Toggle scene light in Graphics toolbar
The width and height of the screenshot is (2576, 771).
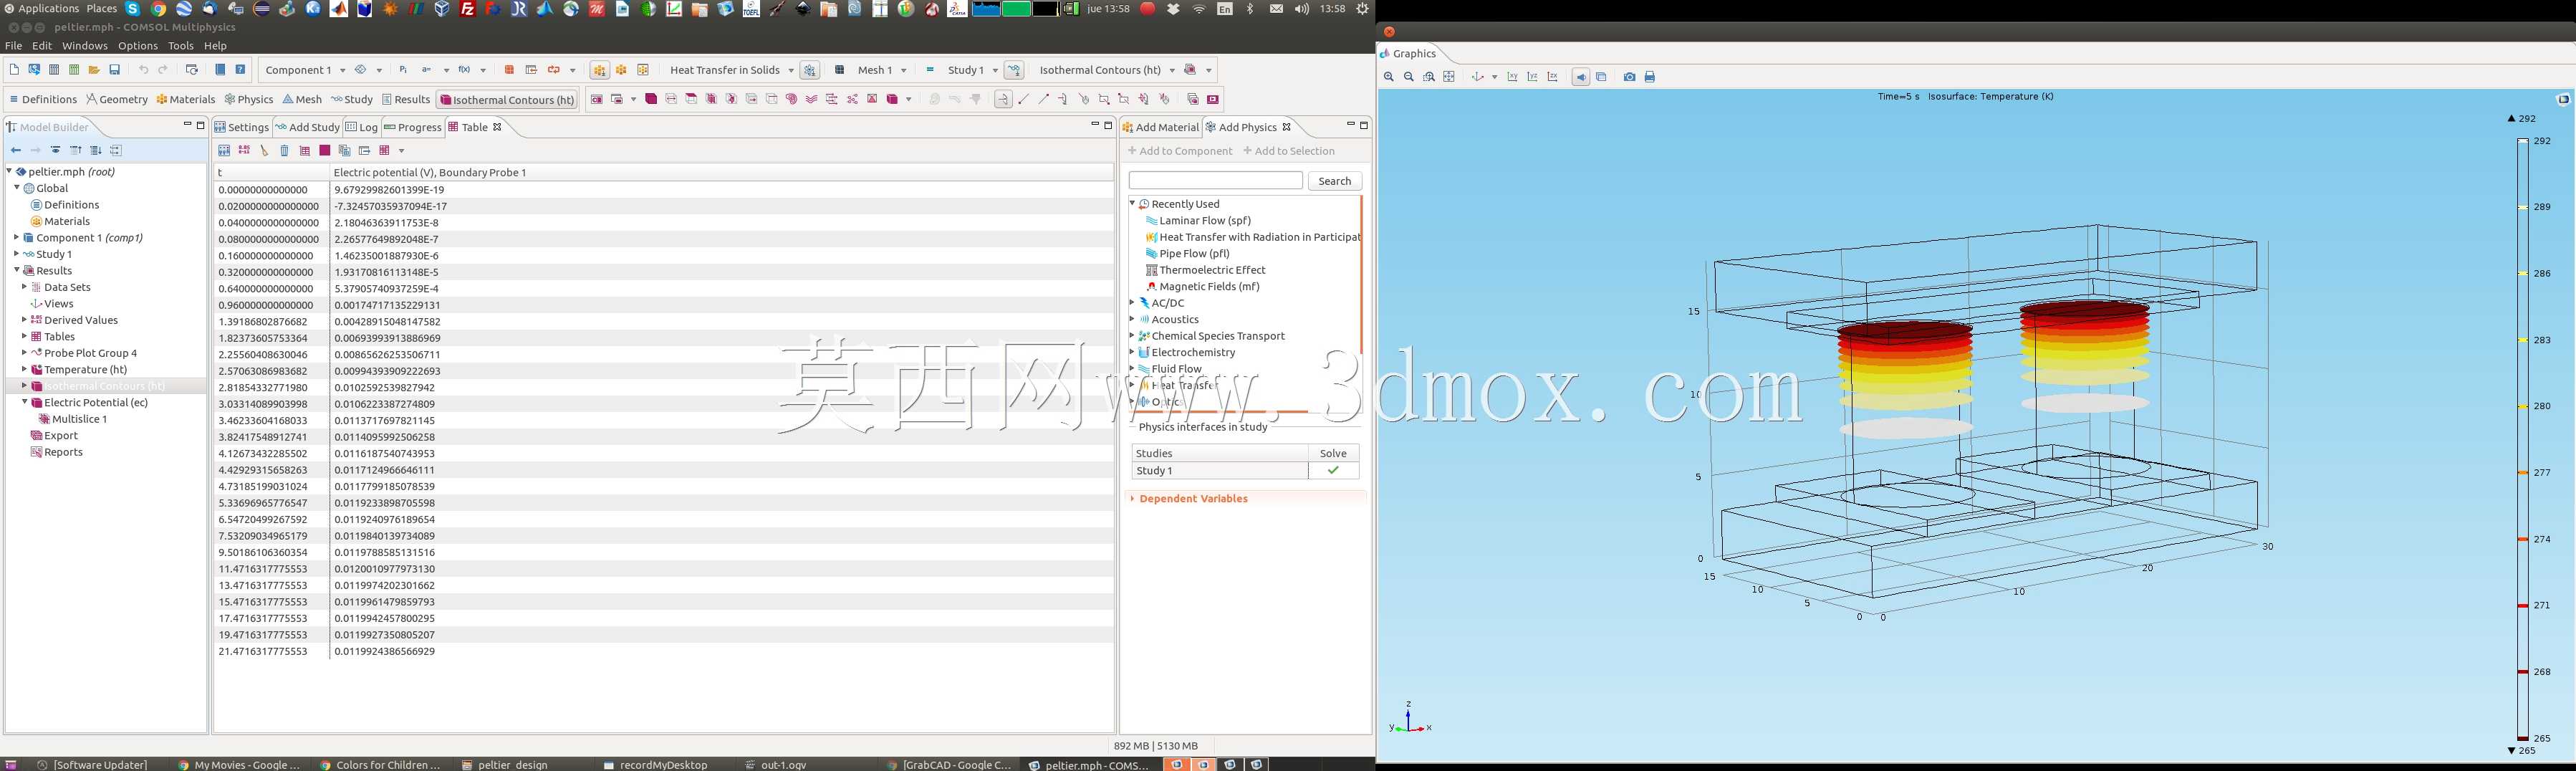click(x=1581, y=77)
